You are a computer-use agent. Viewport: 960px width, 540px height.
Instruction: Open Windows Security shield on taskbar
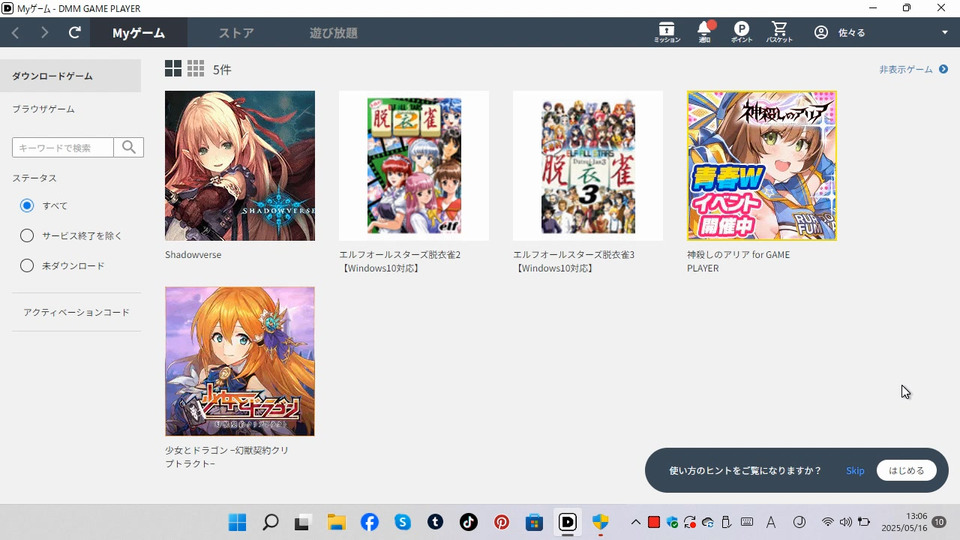point(601,522)
